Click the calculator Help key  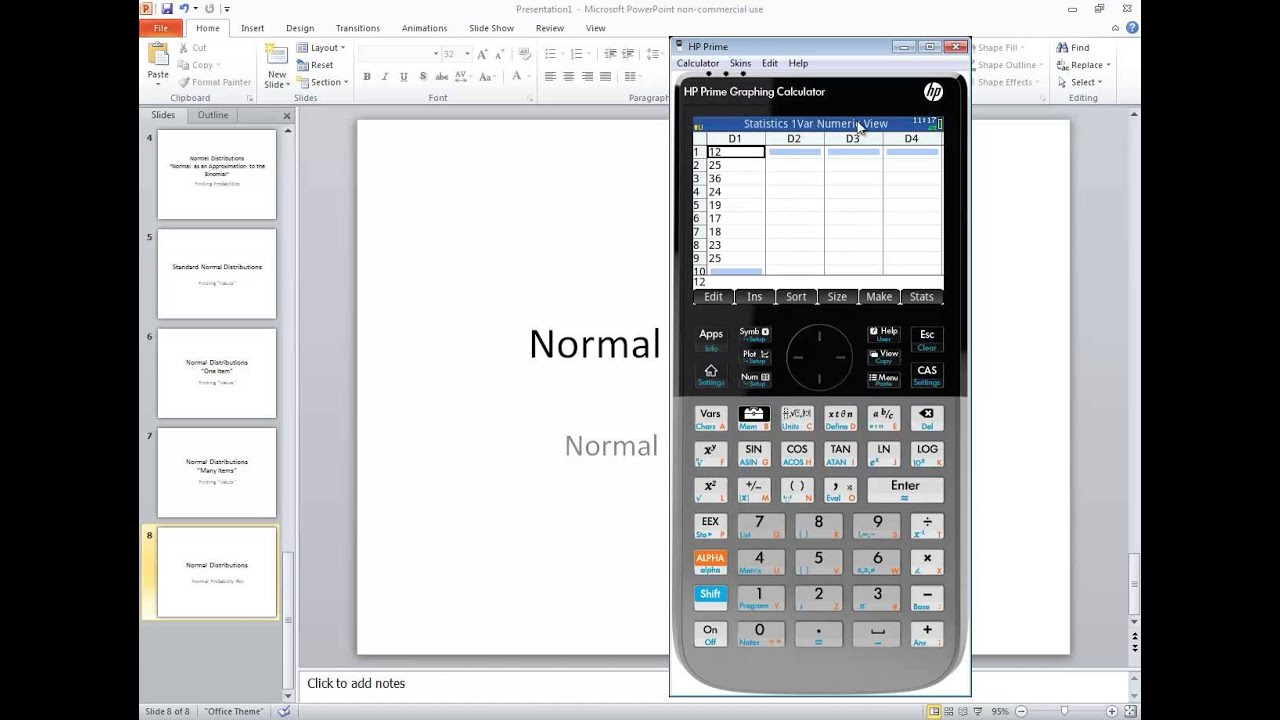[883, 335]
